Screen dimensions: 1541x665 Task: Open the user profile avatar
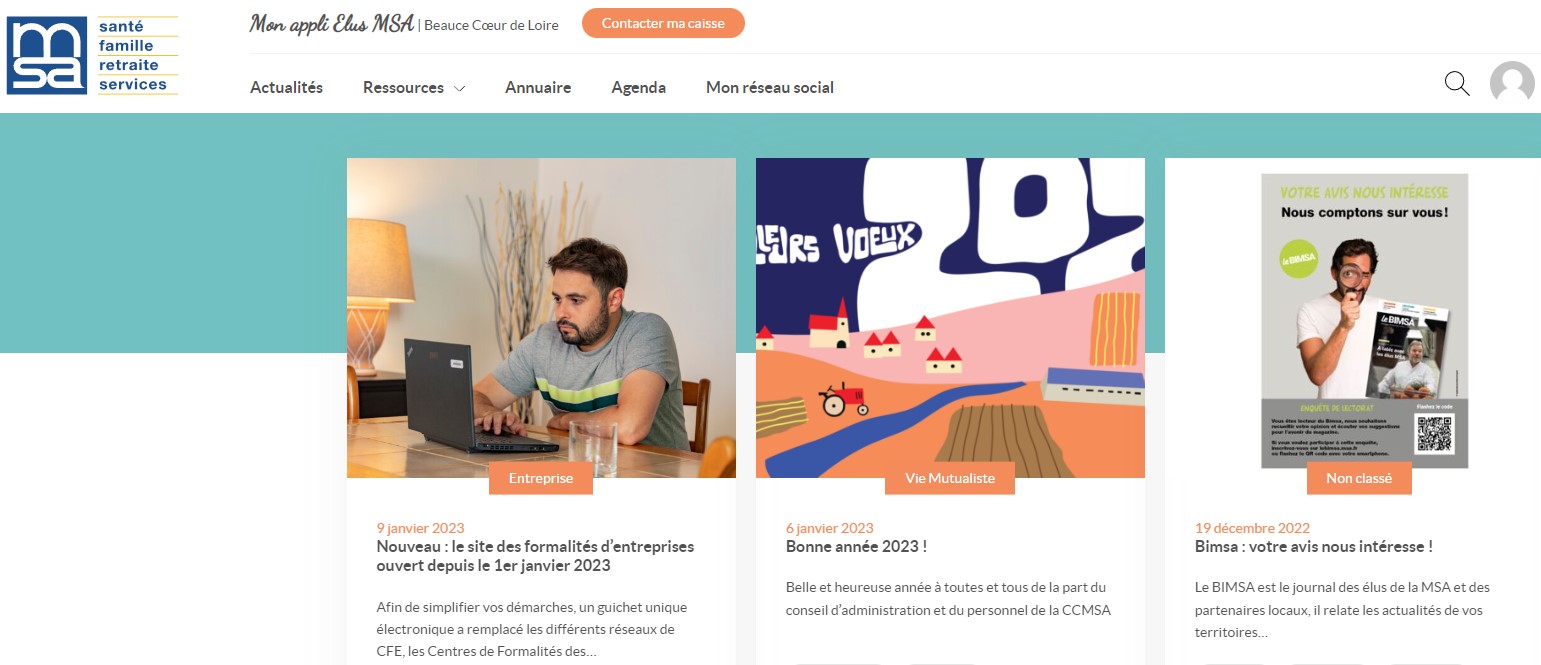pos(1512,83)
